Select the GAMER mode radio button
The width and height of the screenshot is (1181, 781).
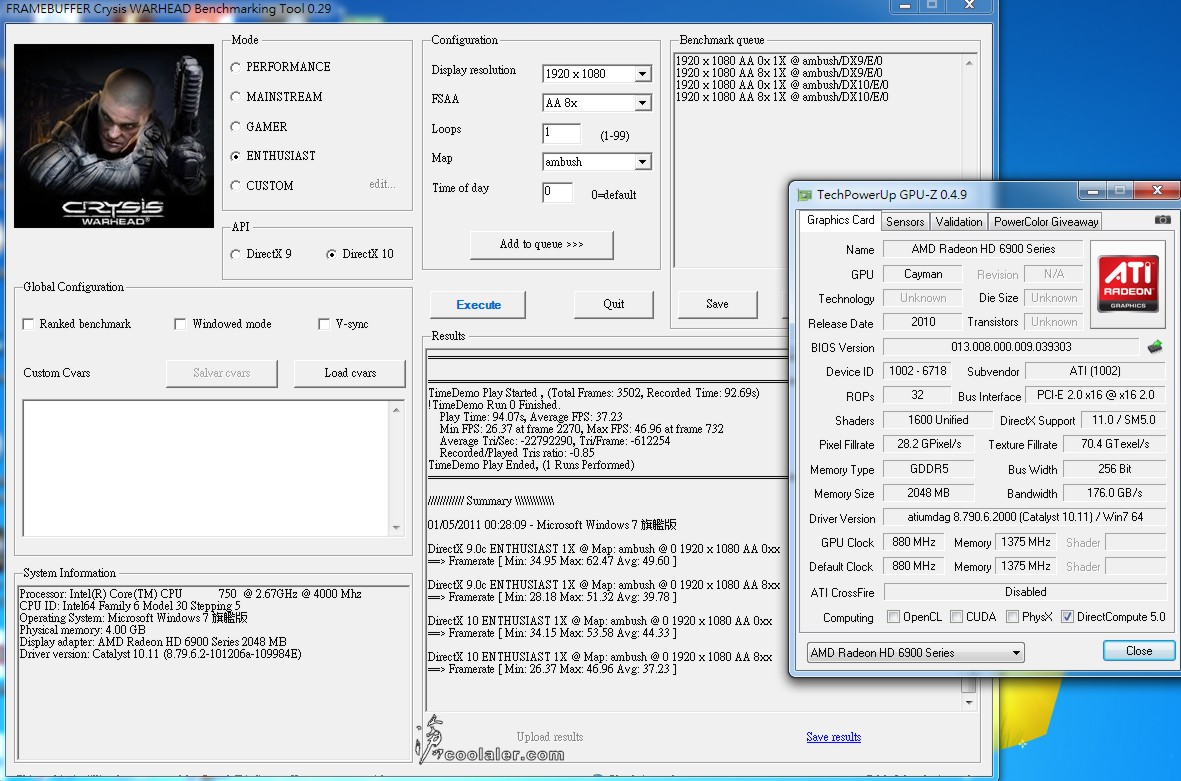click(236, 127)
